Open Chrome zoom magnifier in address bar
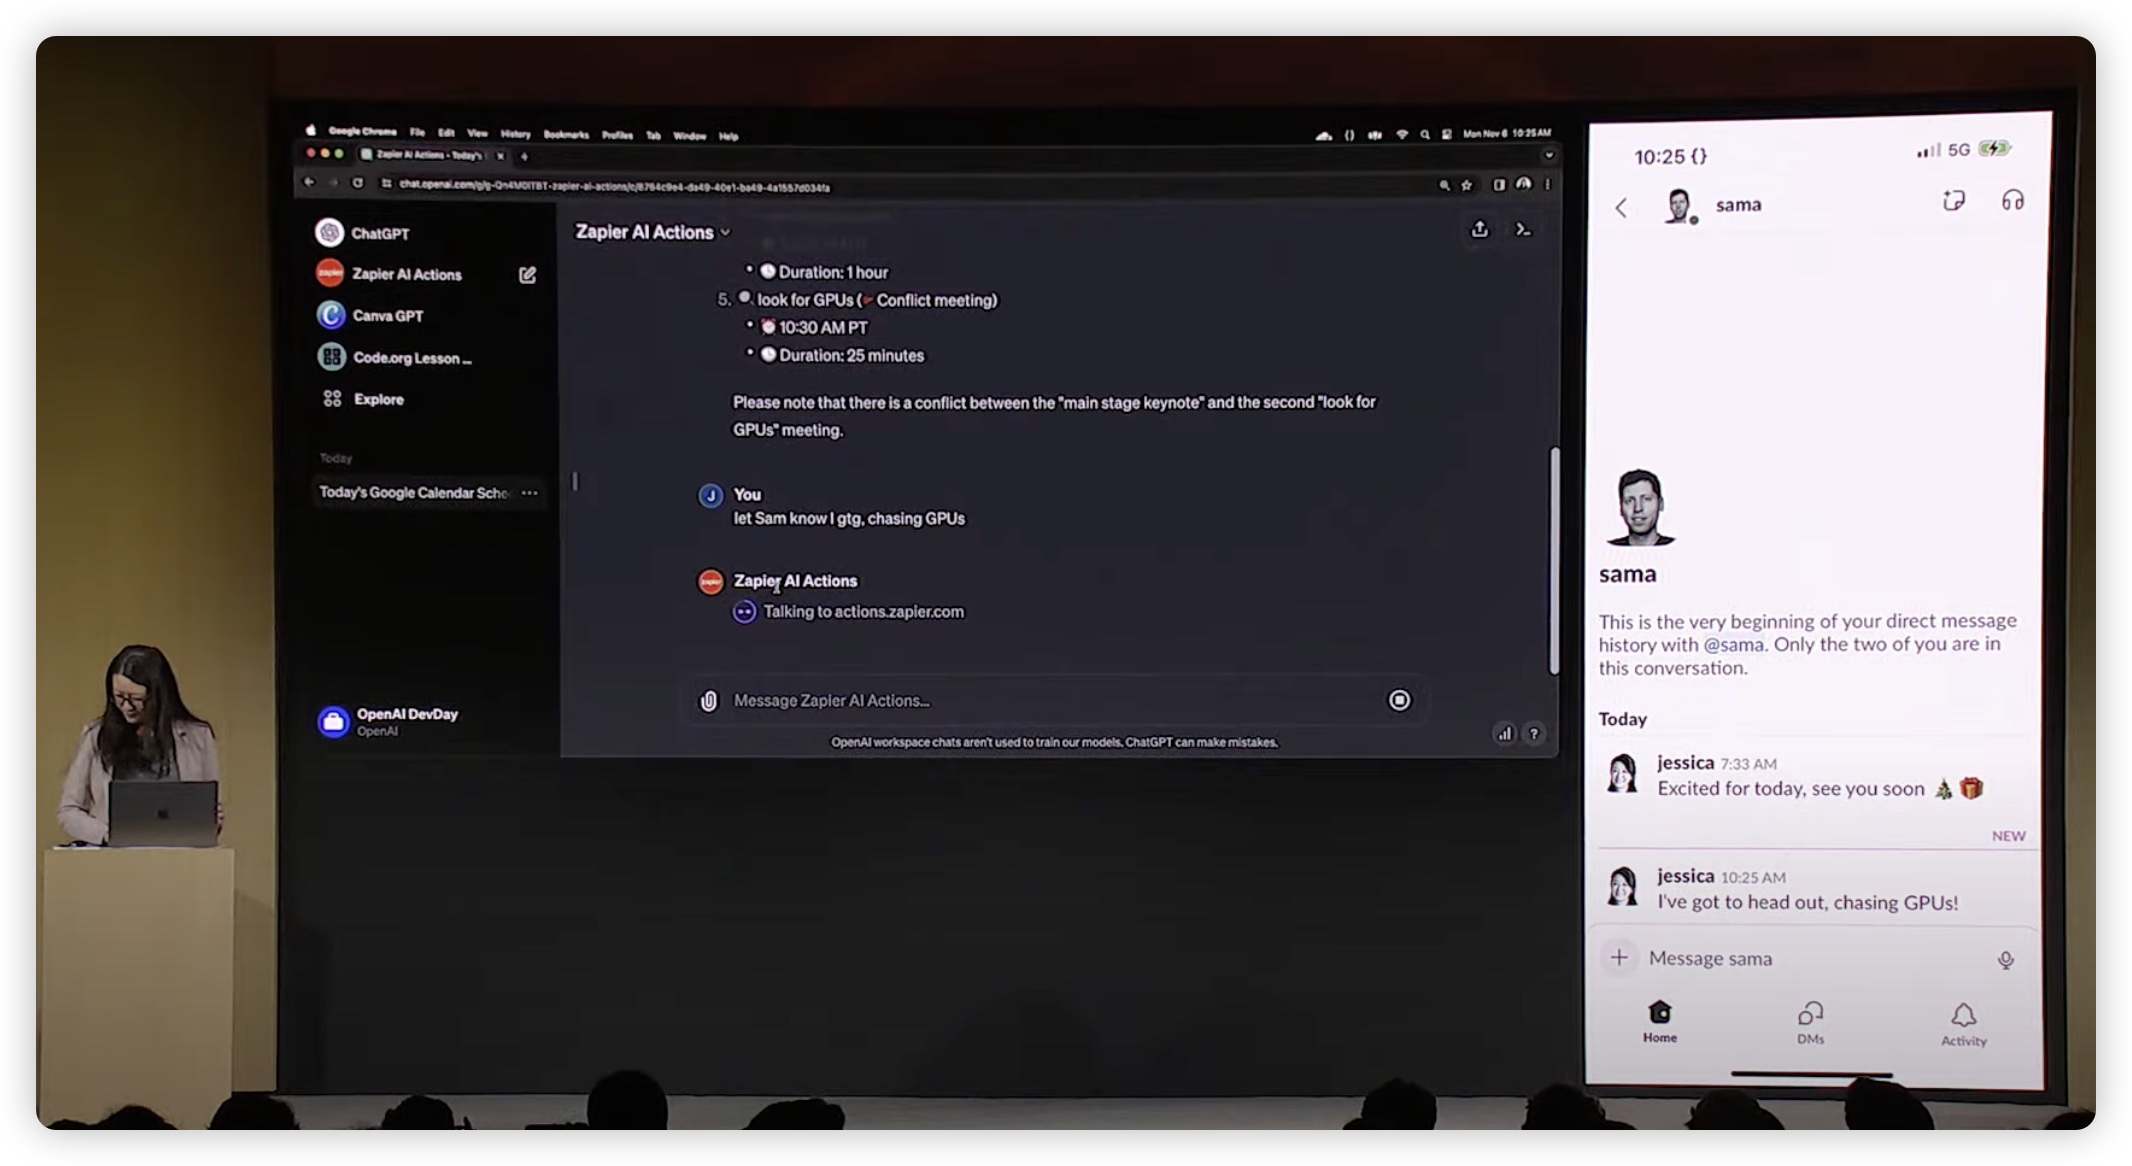Screen dimensions: 2132x1166 tap(1444, 185)
